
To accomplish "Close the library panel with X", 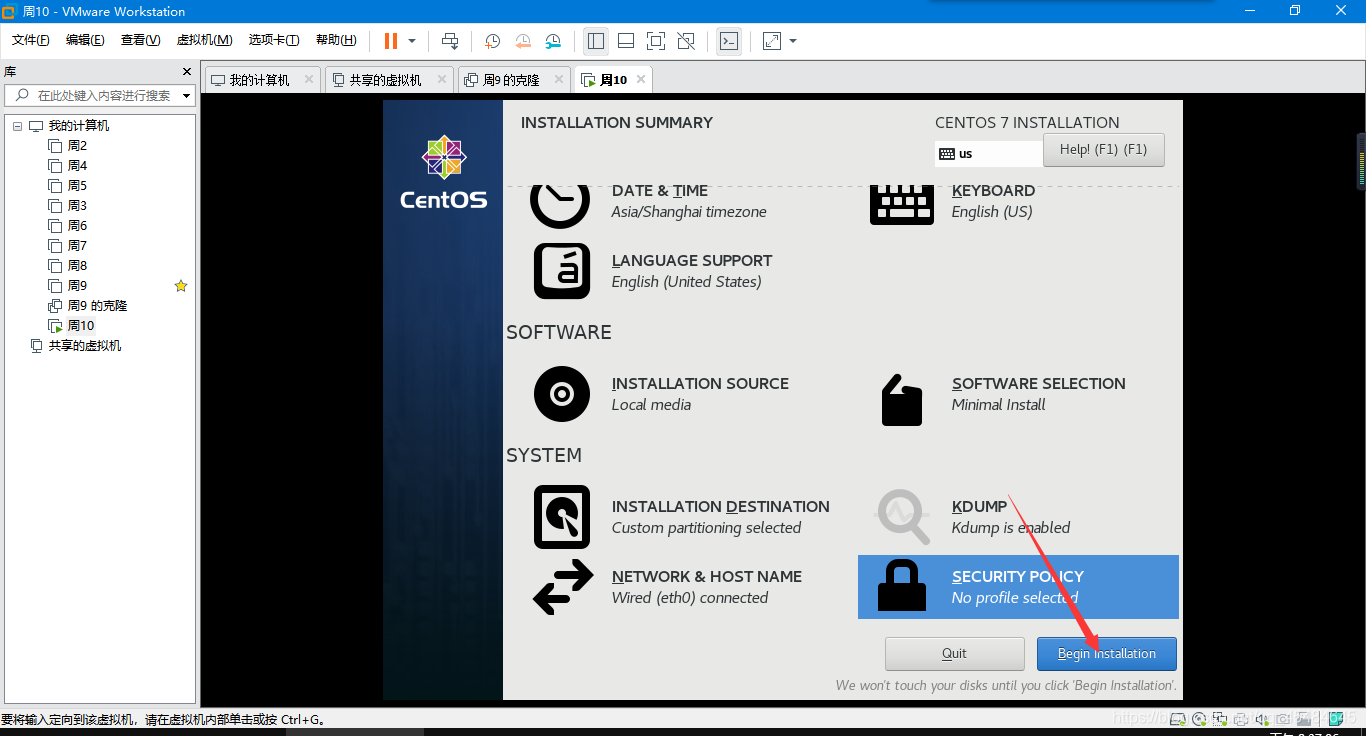I will [186, 72].
